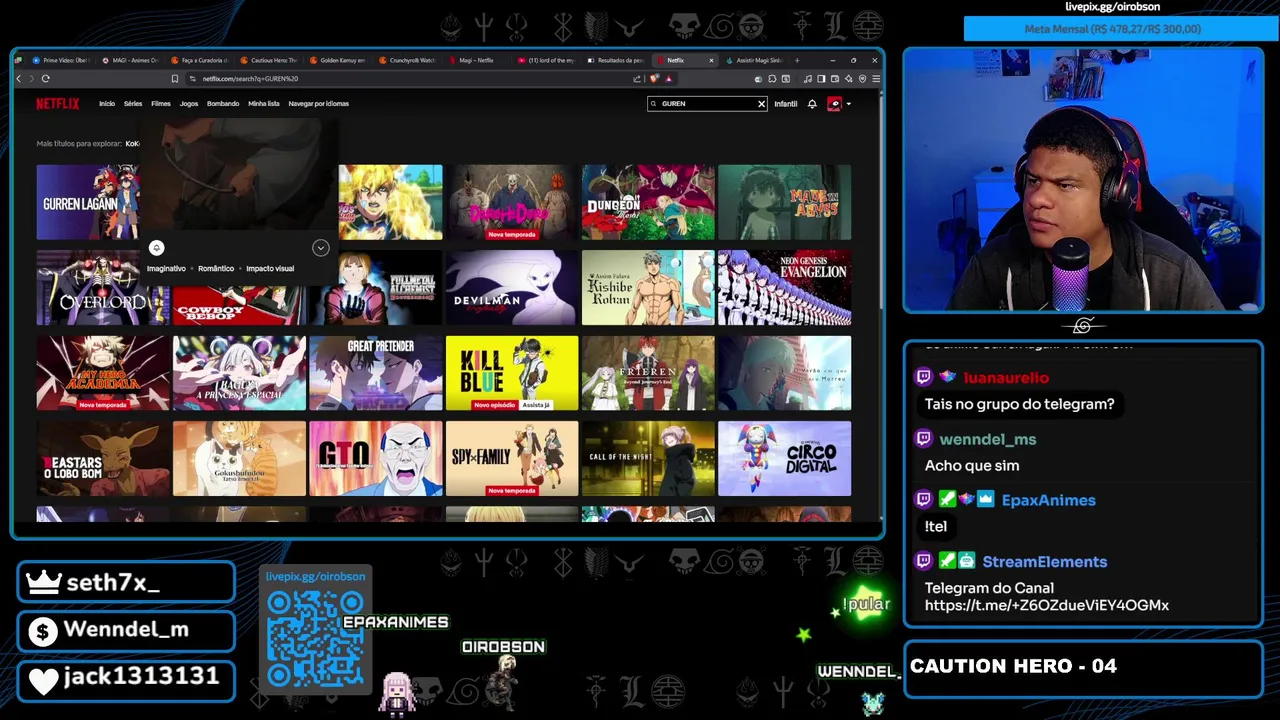
Task: Open Filmes in Netflix menu
Action: point(161,104)
